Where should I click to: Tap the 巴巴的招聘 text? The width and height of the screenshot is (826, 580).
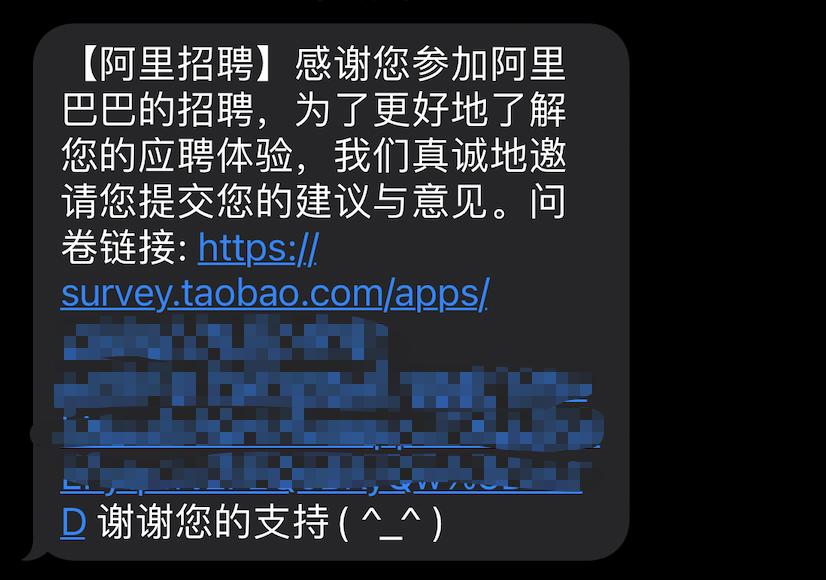pyautogui.click(x=158, y=110)
